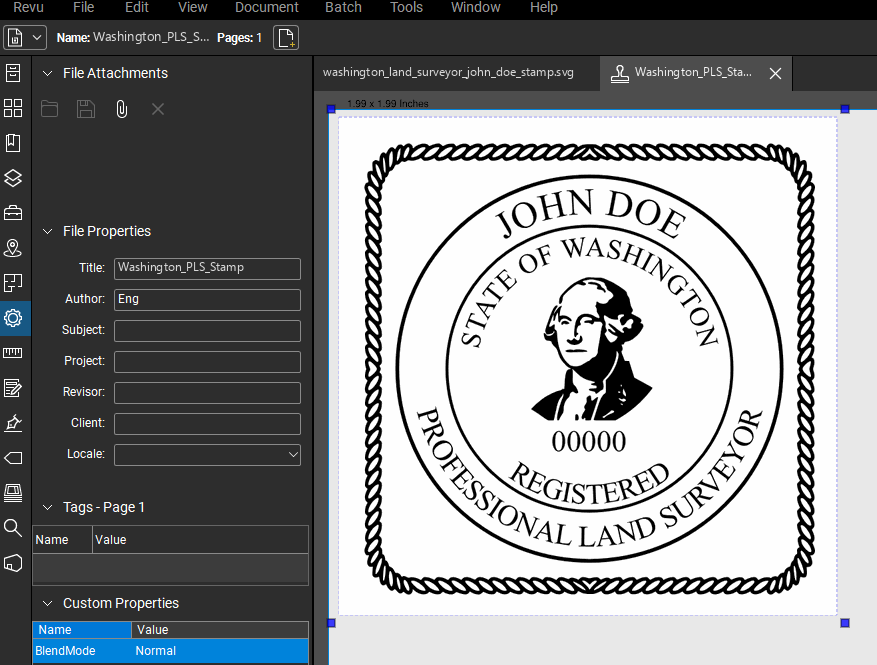Open the Edit menu

136,7
